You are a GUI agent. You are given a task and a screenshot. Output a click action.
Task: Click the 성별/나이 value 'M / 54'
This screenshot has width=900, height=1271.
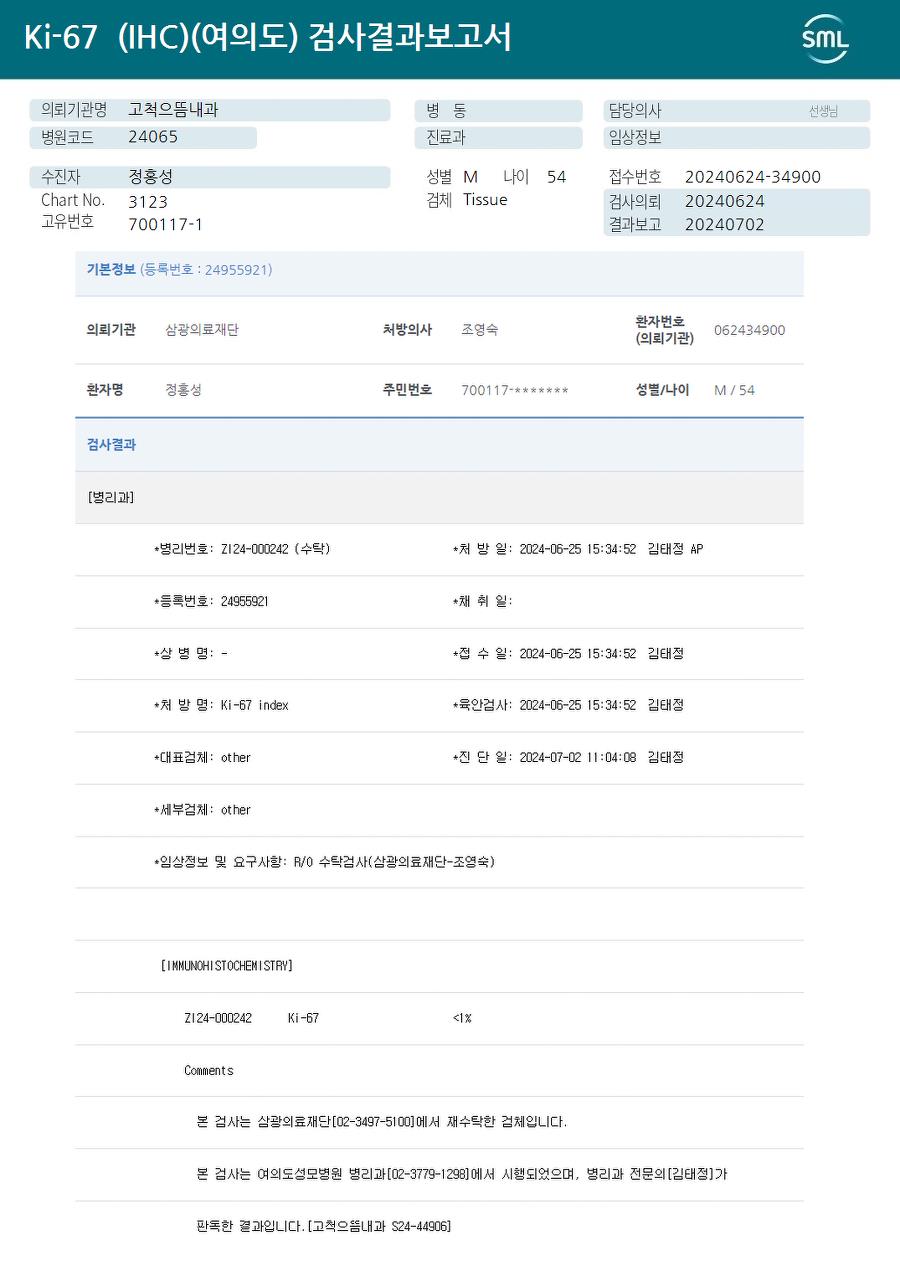[x=734, y=390]
